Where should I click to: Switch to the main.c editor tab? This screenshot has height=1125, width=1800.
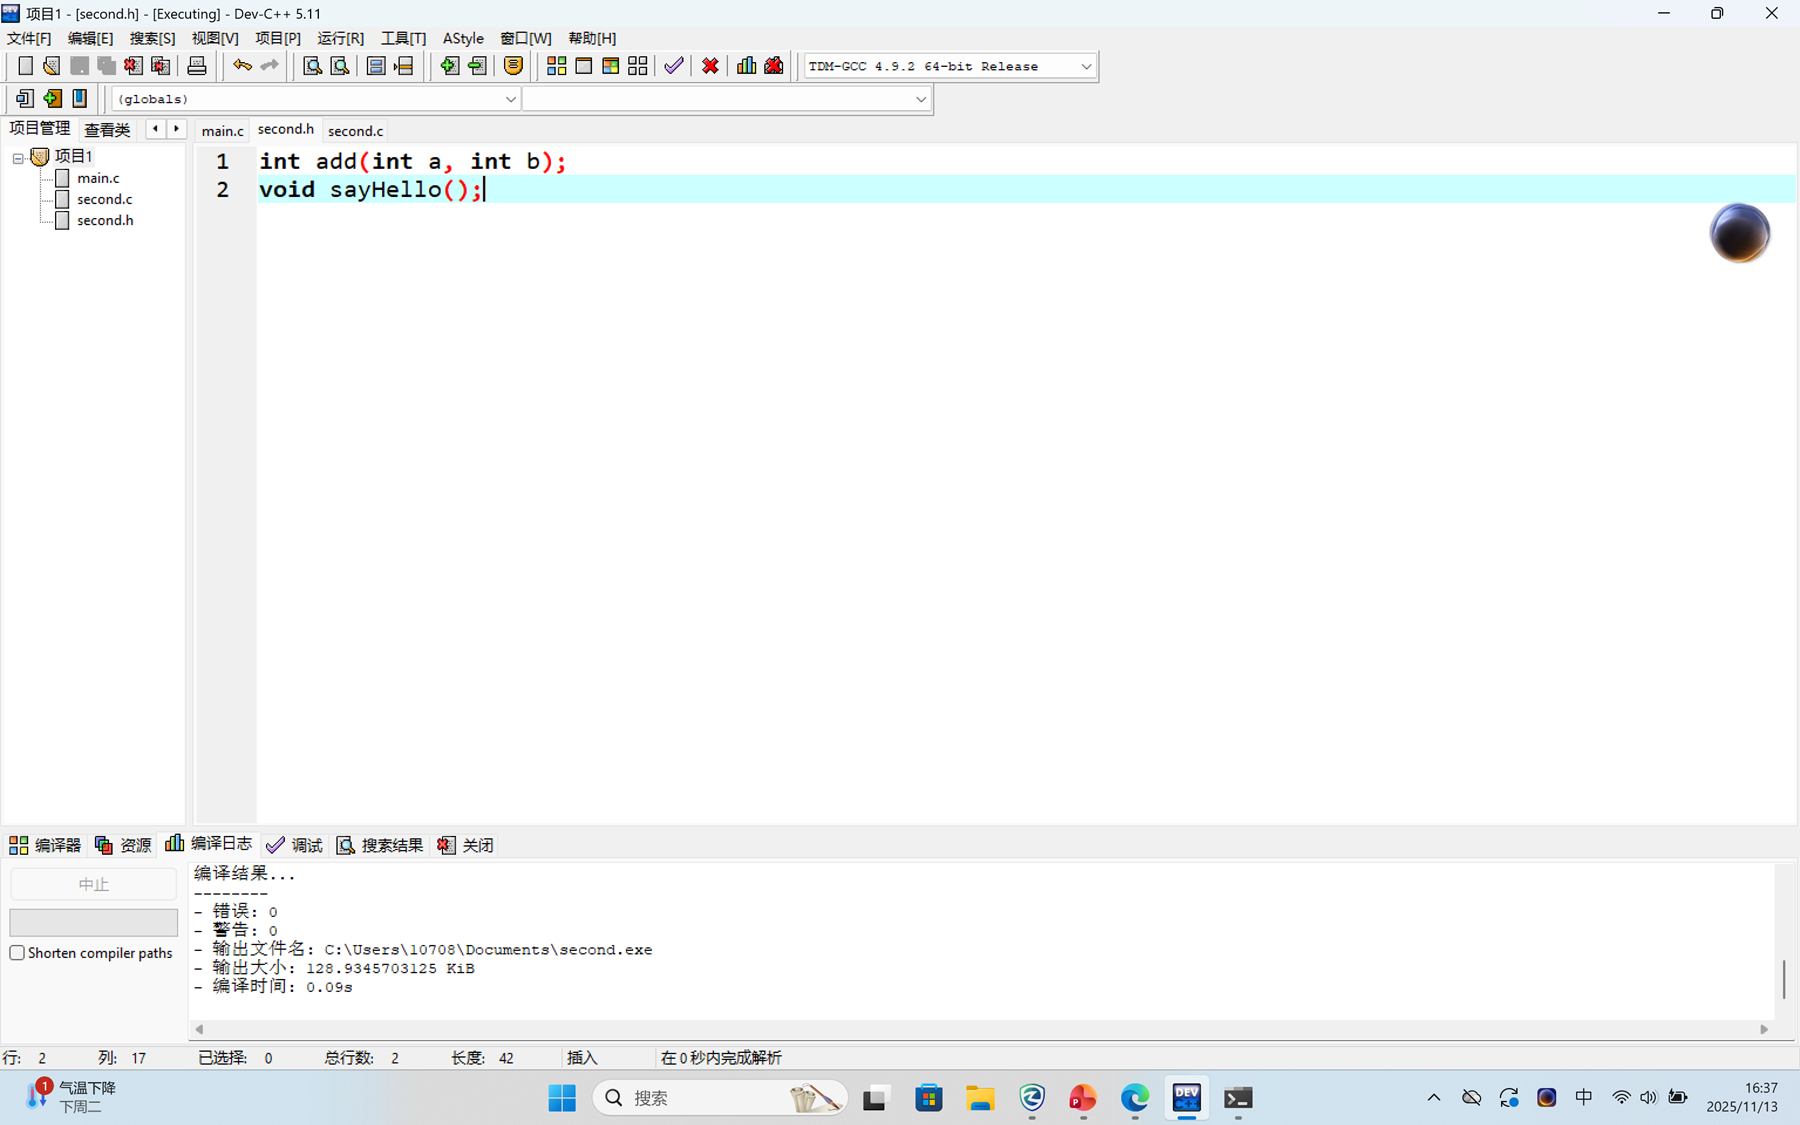(x=222, y=131)
